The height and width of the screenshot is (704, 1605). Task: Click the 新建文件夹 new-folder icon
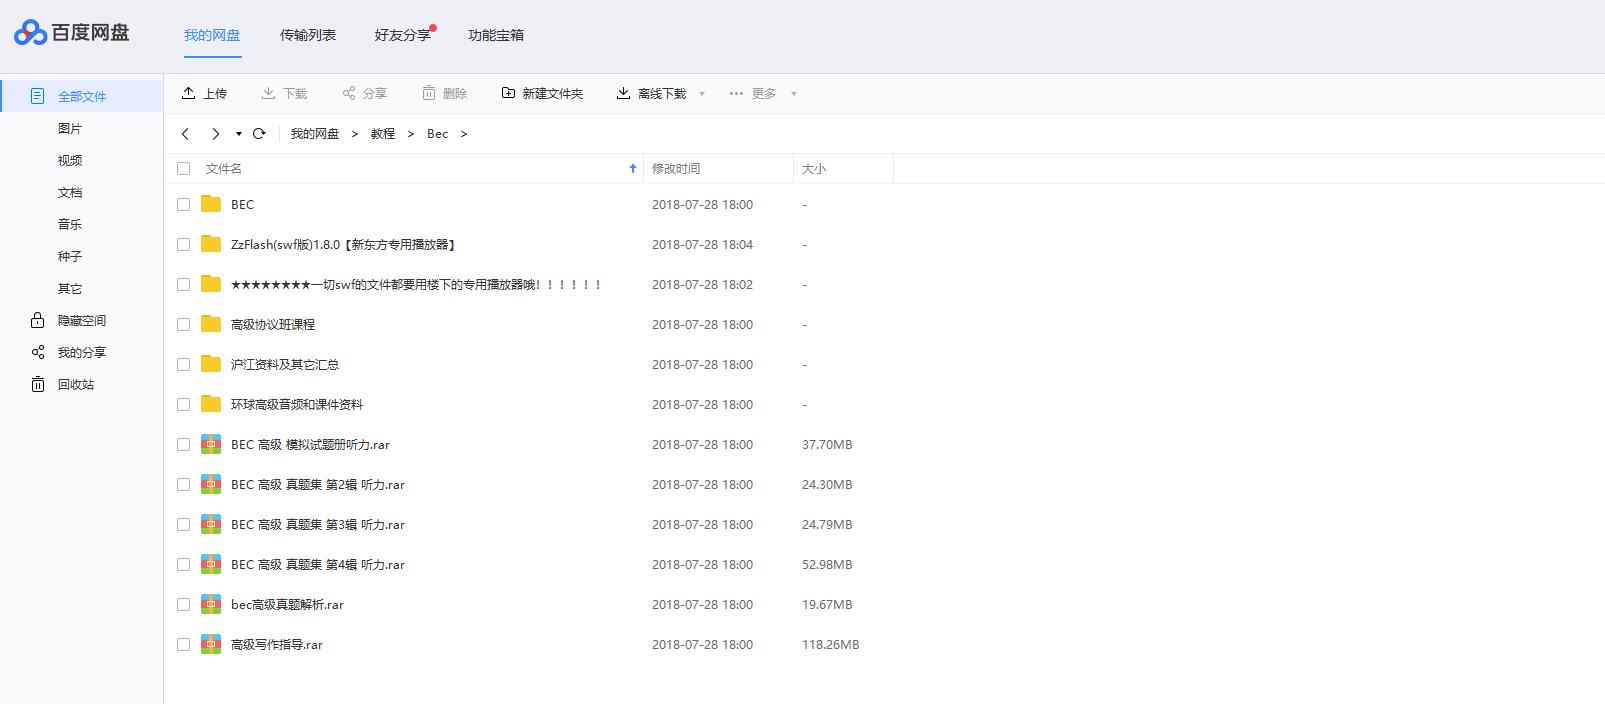[x=508, y=93]
